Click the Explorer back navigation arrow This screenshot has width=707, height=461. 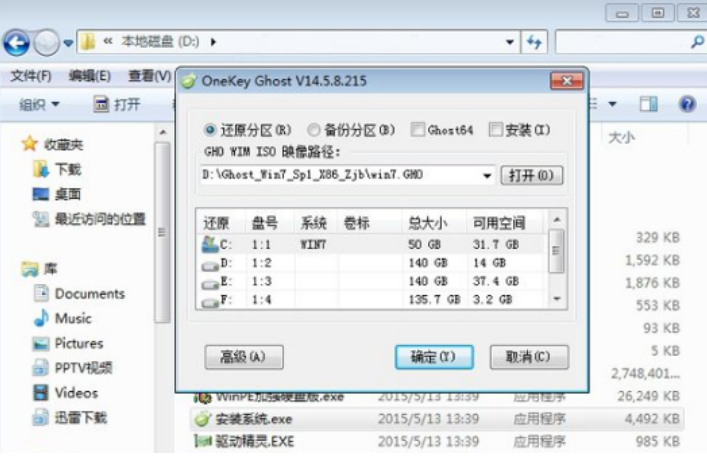pyautogui.click(x=17, y=42)
